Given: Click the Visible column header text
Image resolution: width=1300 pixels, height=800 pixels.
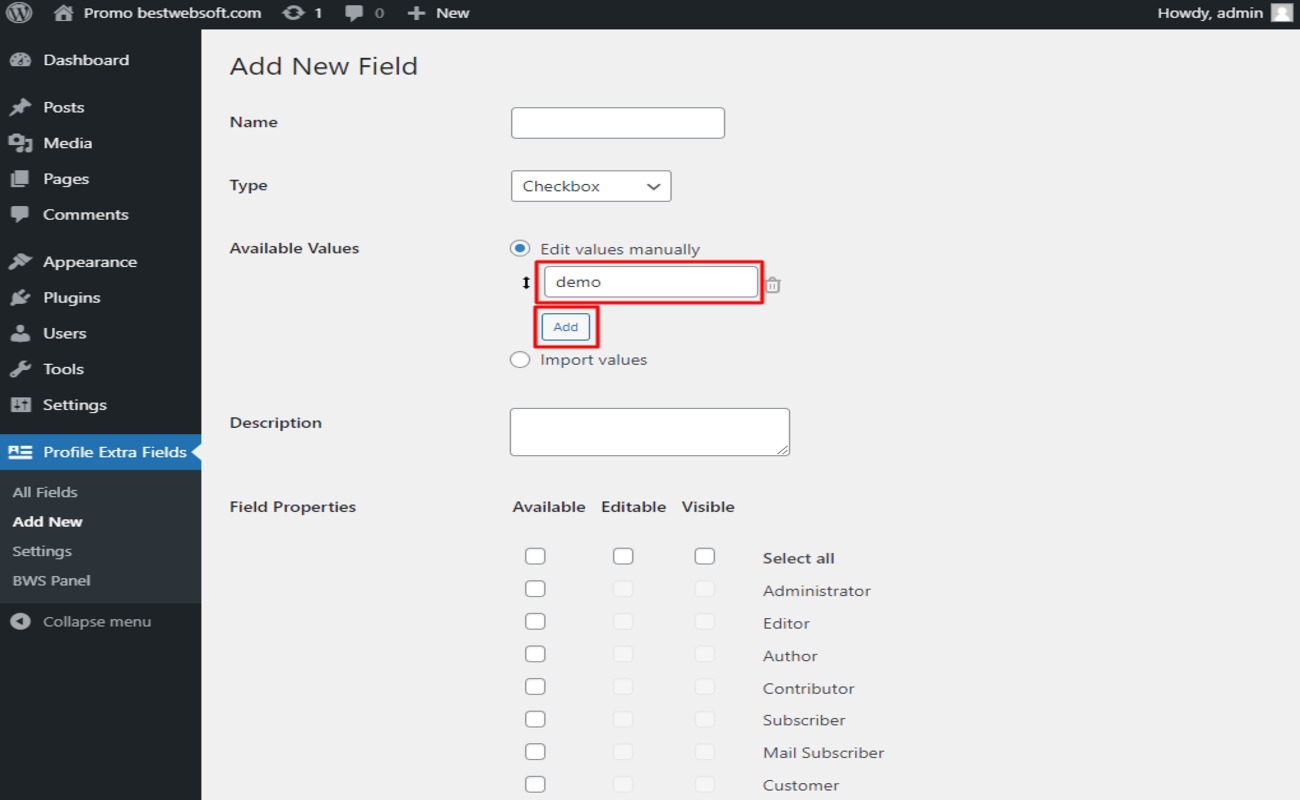Looking at the screenshot, I should 708,507.
